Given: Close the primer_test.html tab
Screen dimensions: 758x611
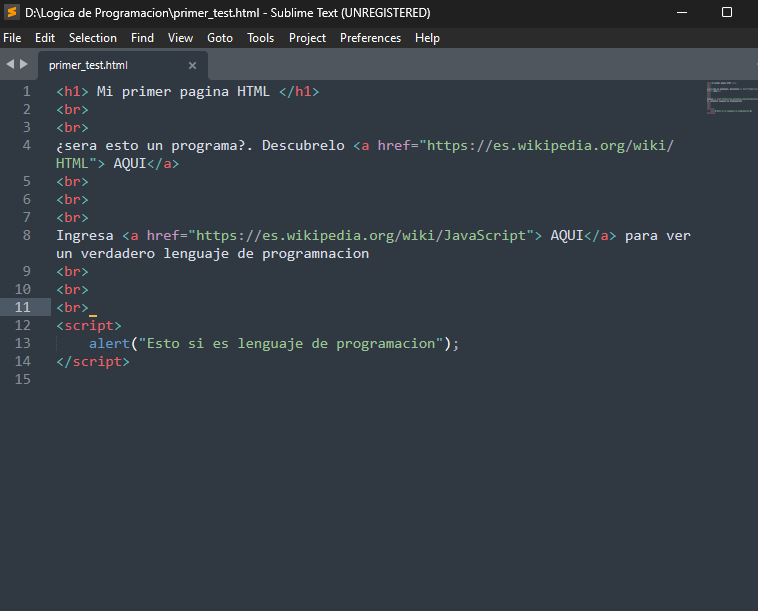Looking at the screenshot, I should point(192,65).
